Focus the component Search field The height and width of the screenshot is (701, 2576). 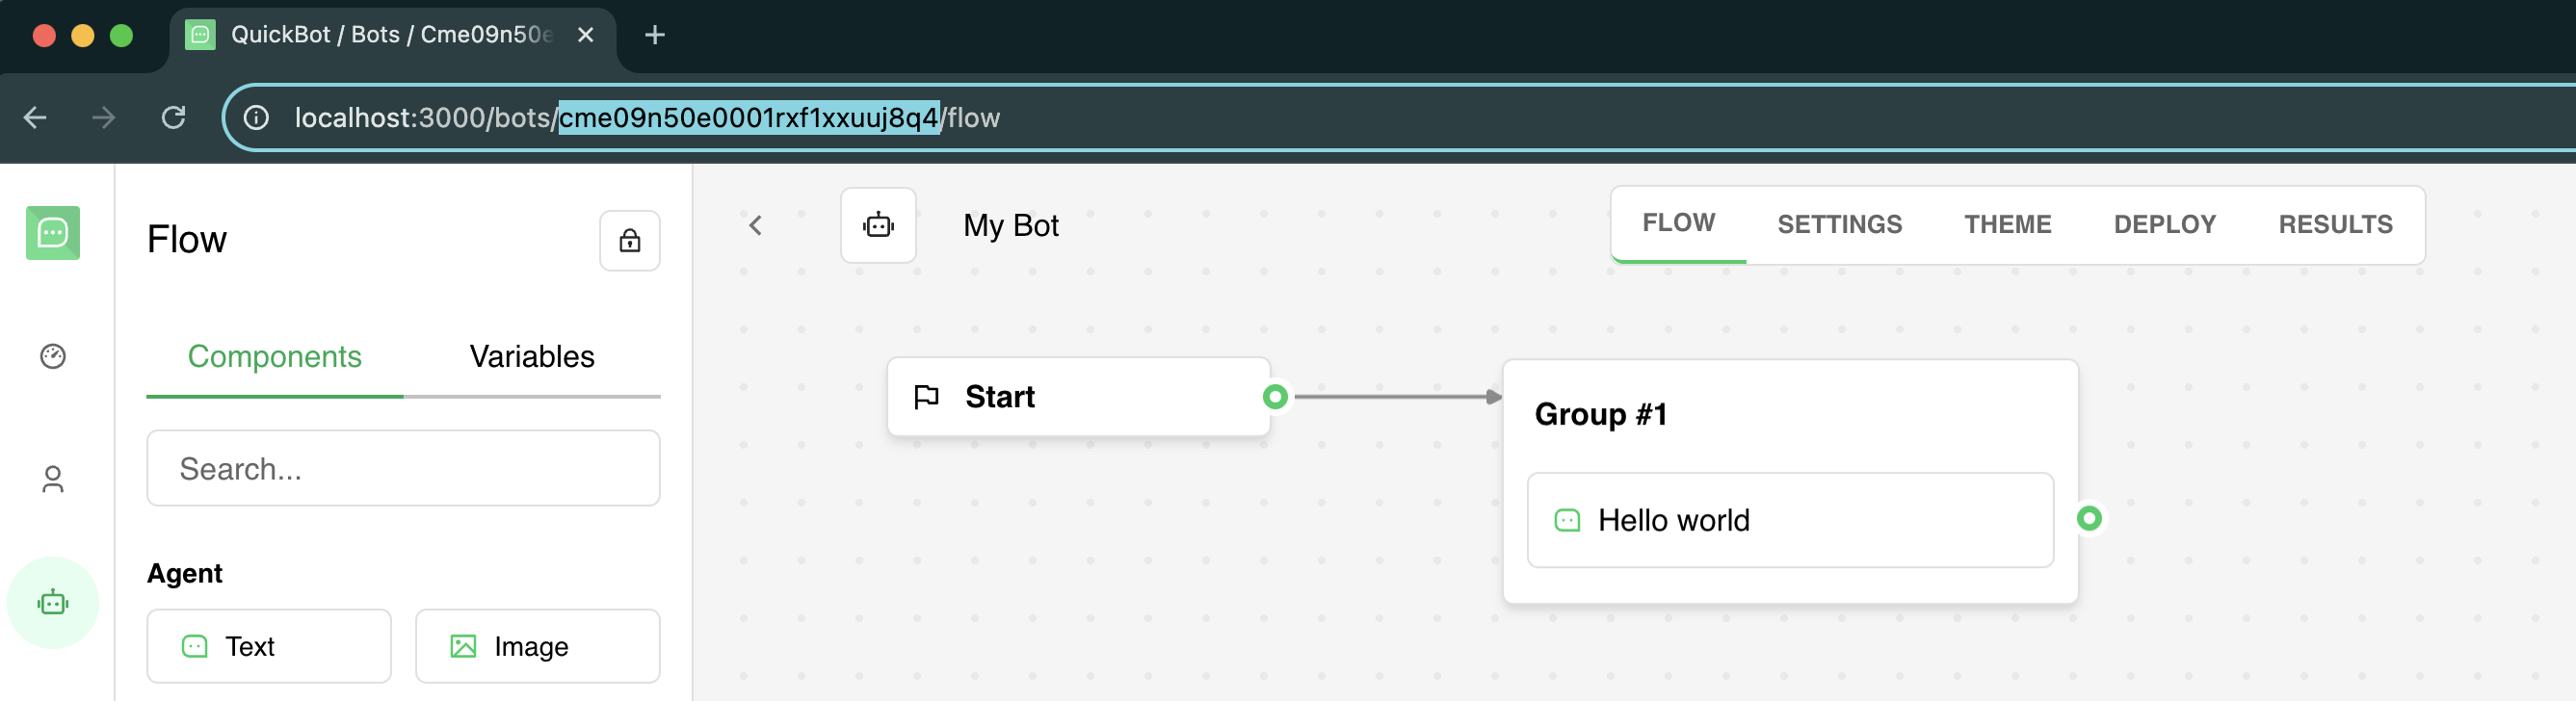pyautogui.click(x=403, y=469)
